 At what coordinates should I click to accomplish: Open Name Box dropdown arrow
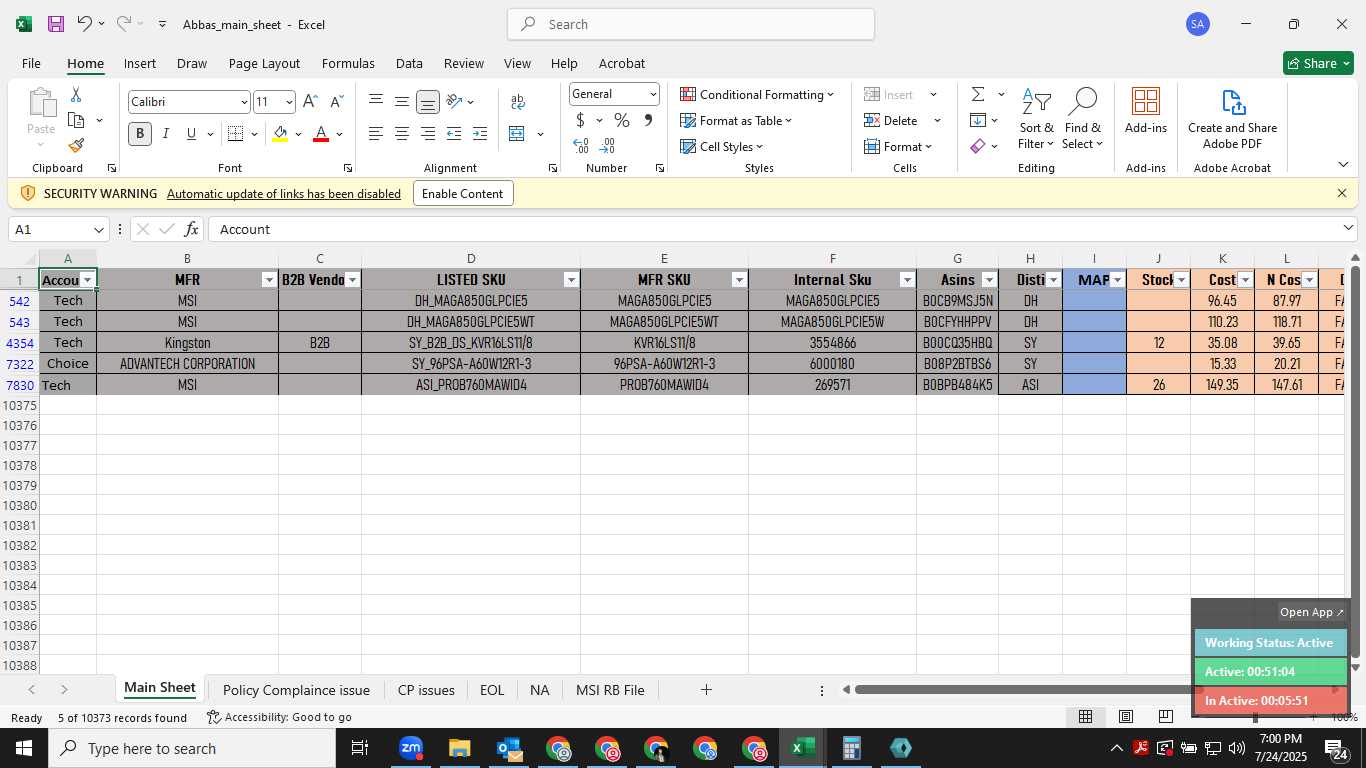[98, 229]
